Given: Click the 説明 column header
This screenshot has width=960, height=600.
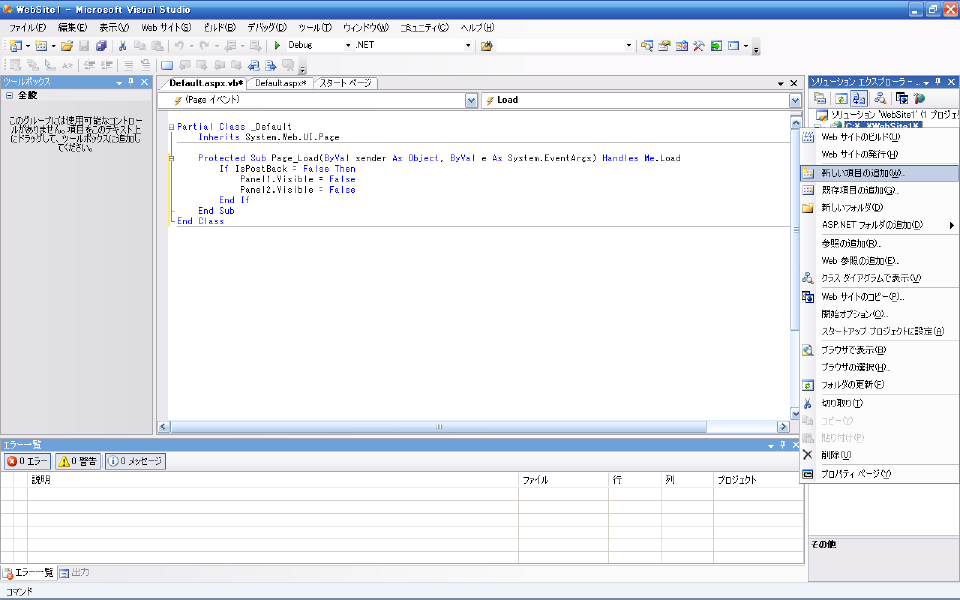Looking at the screenshot, I should click(x=41, y=480).
